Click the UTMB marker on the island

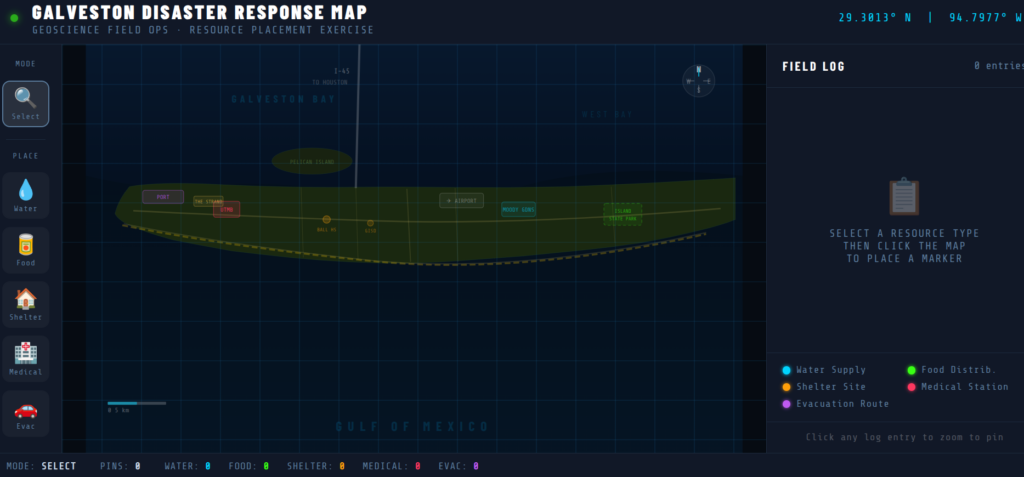coord(226,209)
